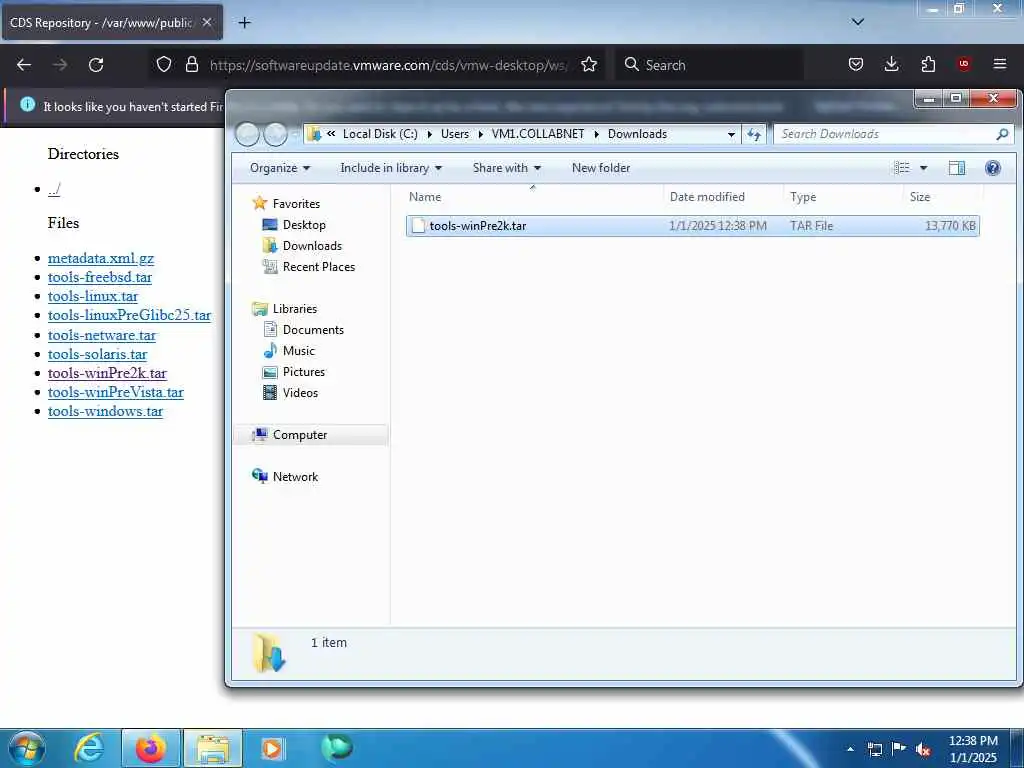Refresh the Downloads folder view
The height and width of the screenshot is (768, 1024).
(x=754, y=134)
